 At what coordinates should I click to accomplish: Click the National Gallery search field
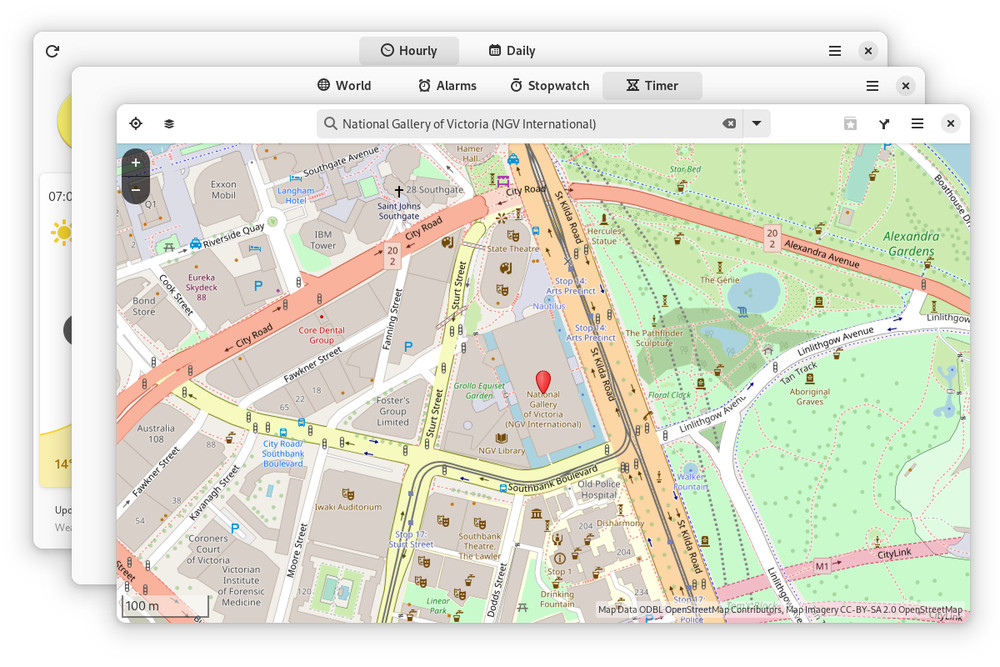pos(520,124)
